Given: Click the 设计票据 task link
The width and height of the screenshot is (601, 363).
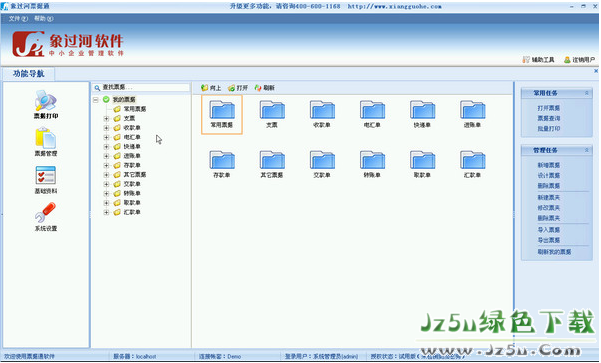Looking at the screenshot, I should pos(548,176).
